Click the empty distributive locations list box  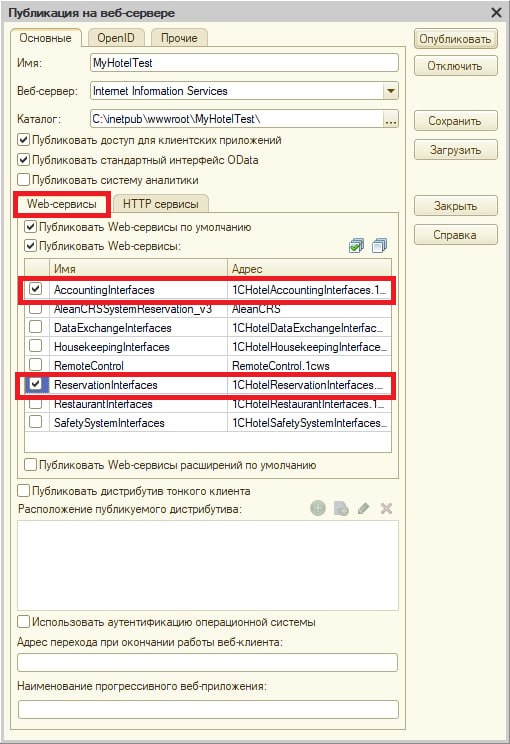pos(208,565)
